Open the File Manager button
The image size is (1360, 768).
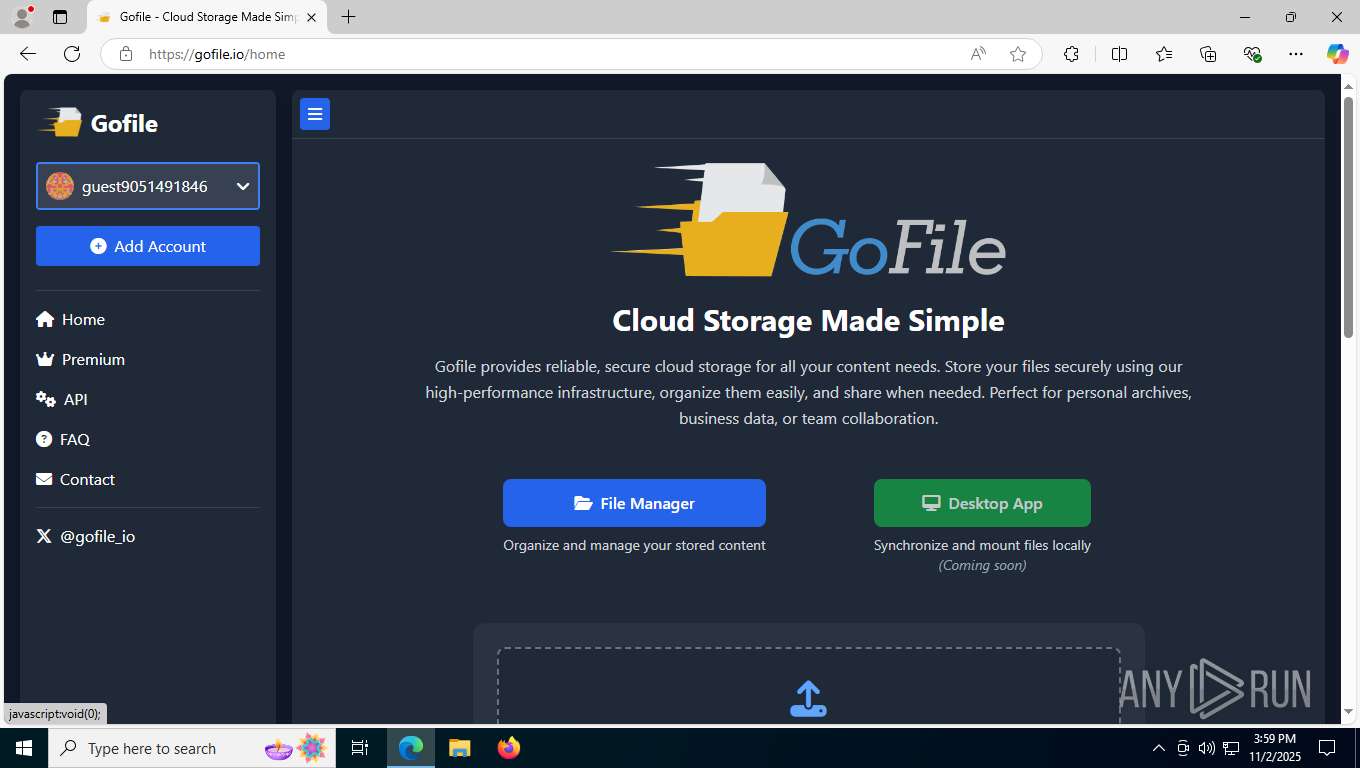tap(634, 503)
